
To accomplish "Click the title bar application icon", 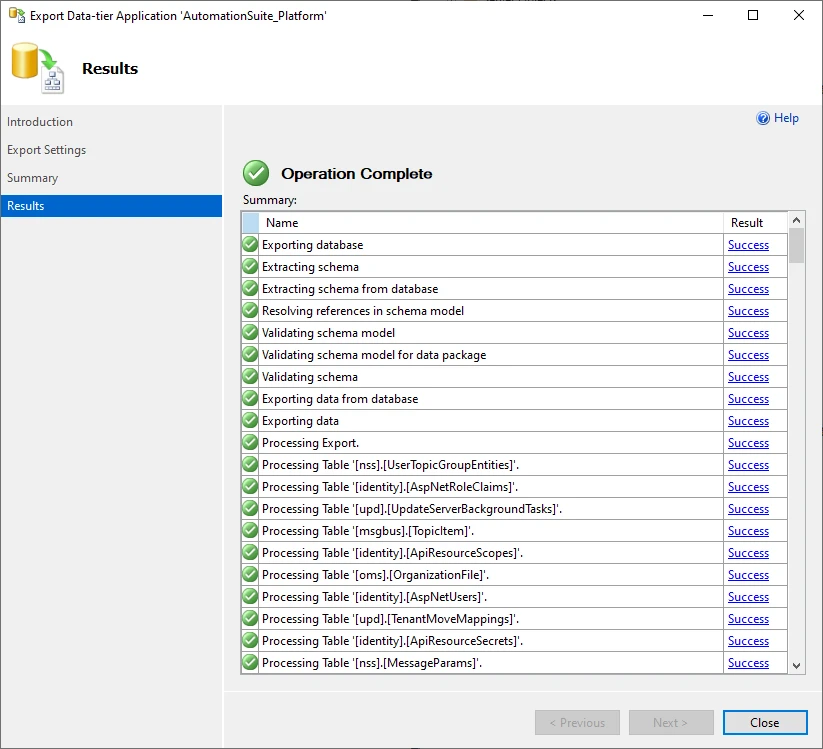I will tap(17, 15).
